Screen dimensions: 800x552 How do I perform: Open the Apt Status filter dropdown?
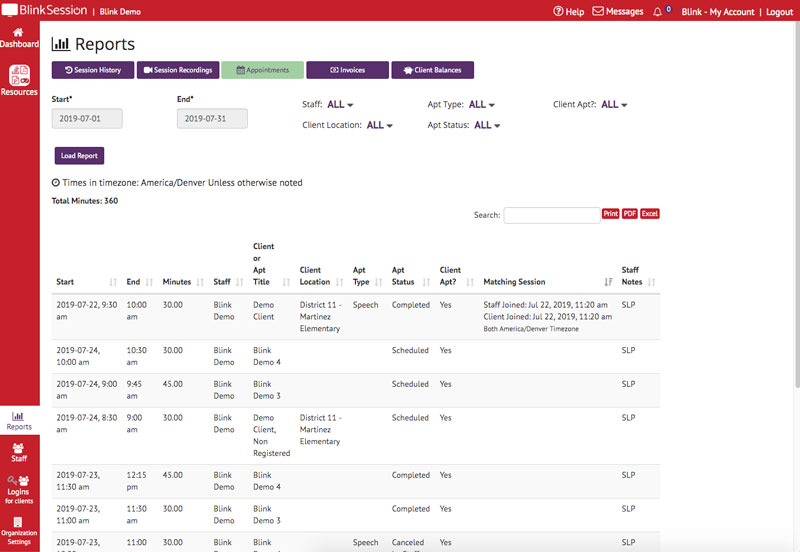(x=487, y=125)
